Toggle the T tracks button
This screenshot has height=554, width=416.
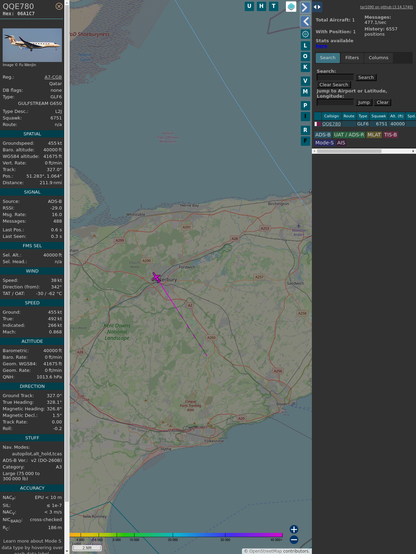273,6
